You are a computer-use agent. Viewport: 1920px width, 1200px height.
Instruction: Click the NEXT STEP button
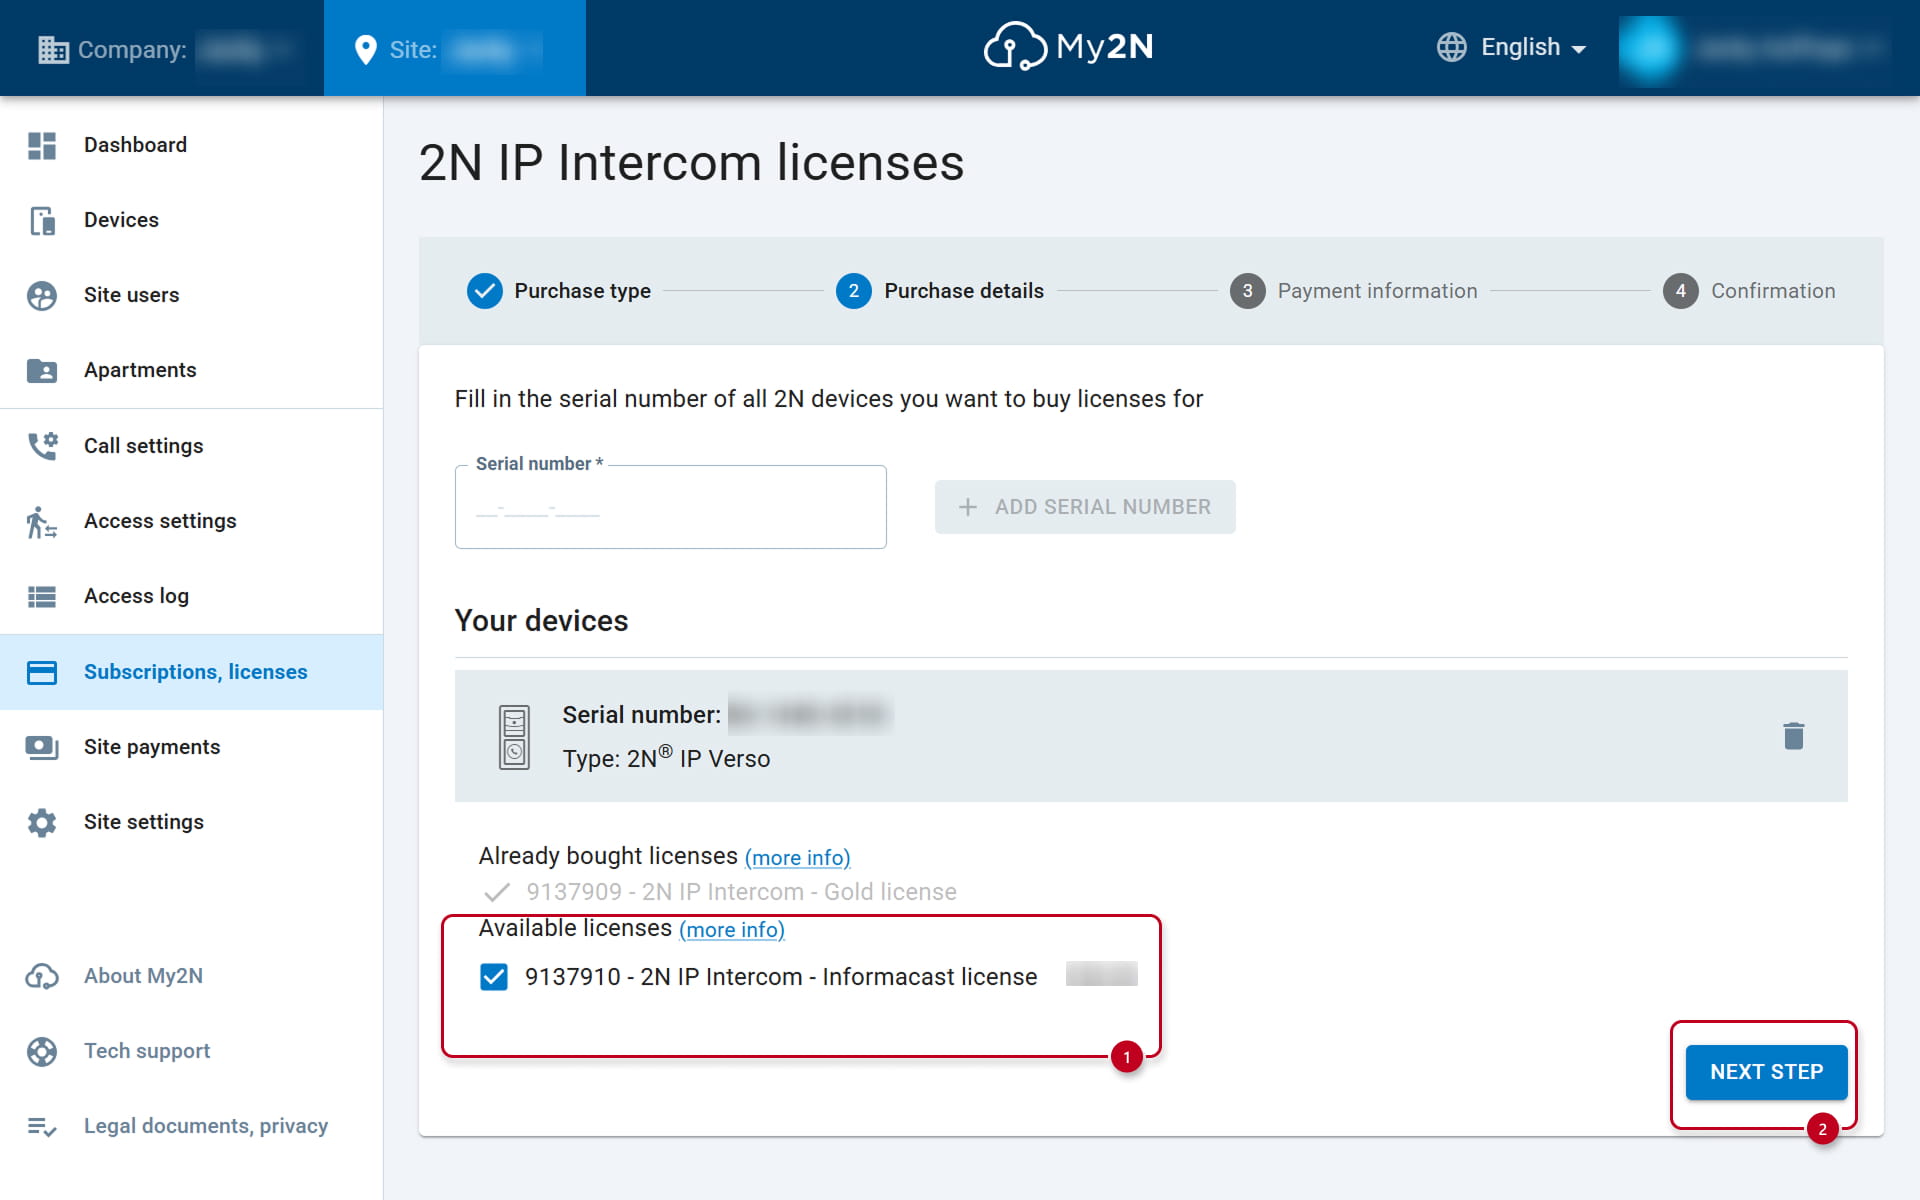click(x=1766, y=1072)
